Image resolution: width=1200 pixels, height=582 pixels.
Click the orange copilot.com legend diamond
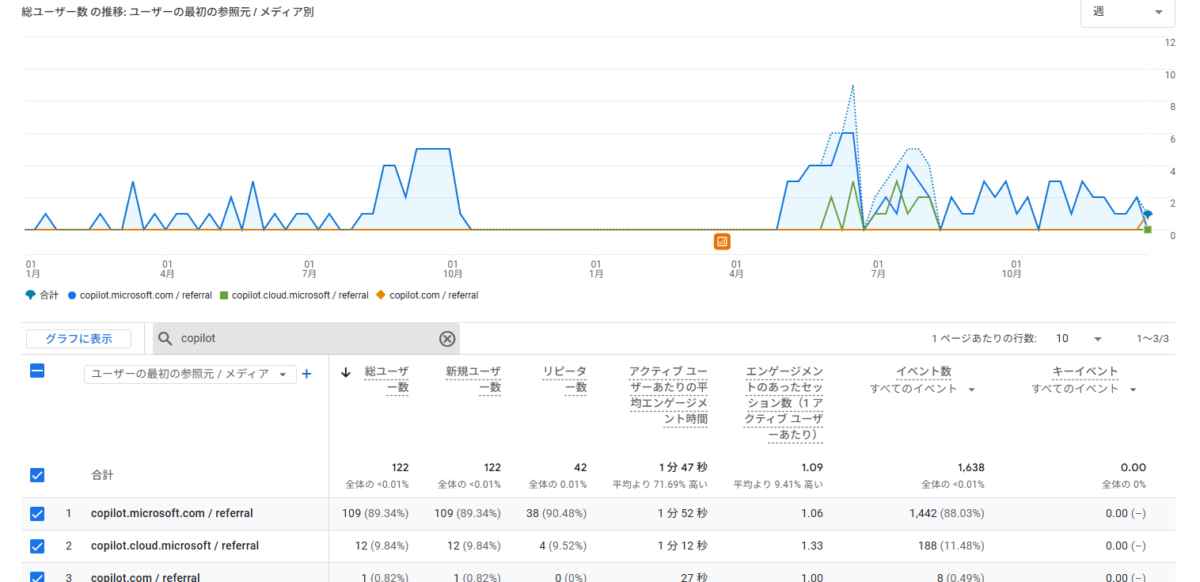click(x=380, y=295)
